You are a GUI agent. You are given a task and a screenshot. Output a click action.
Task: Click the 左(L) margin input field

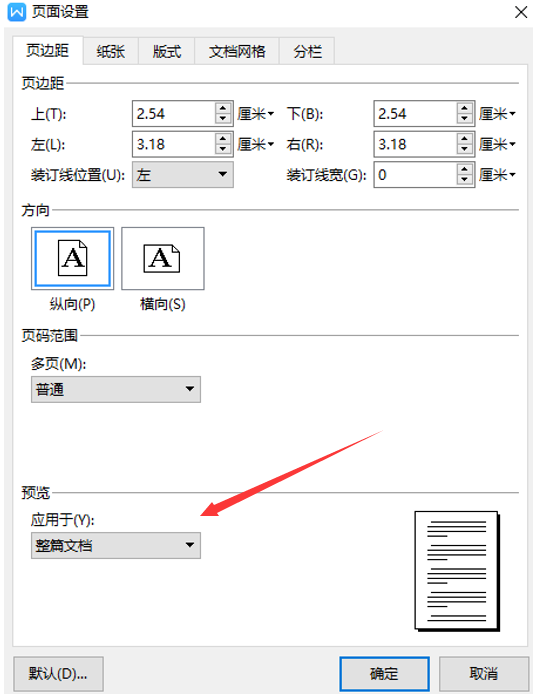[x=174, y=144]
